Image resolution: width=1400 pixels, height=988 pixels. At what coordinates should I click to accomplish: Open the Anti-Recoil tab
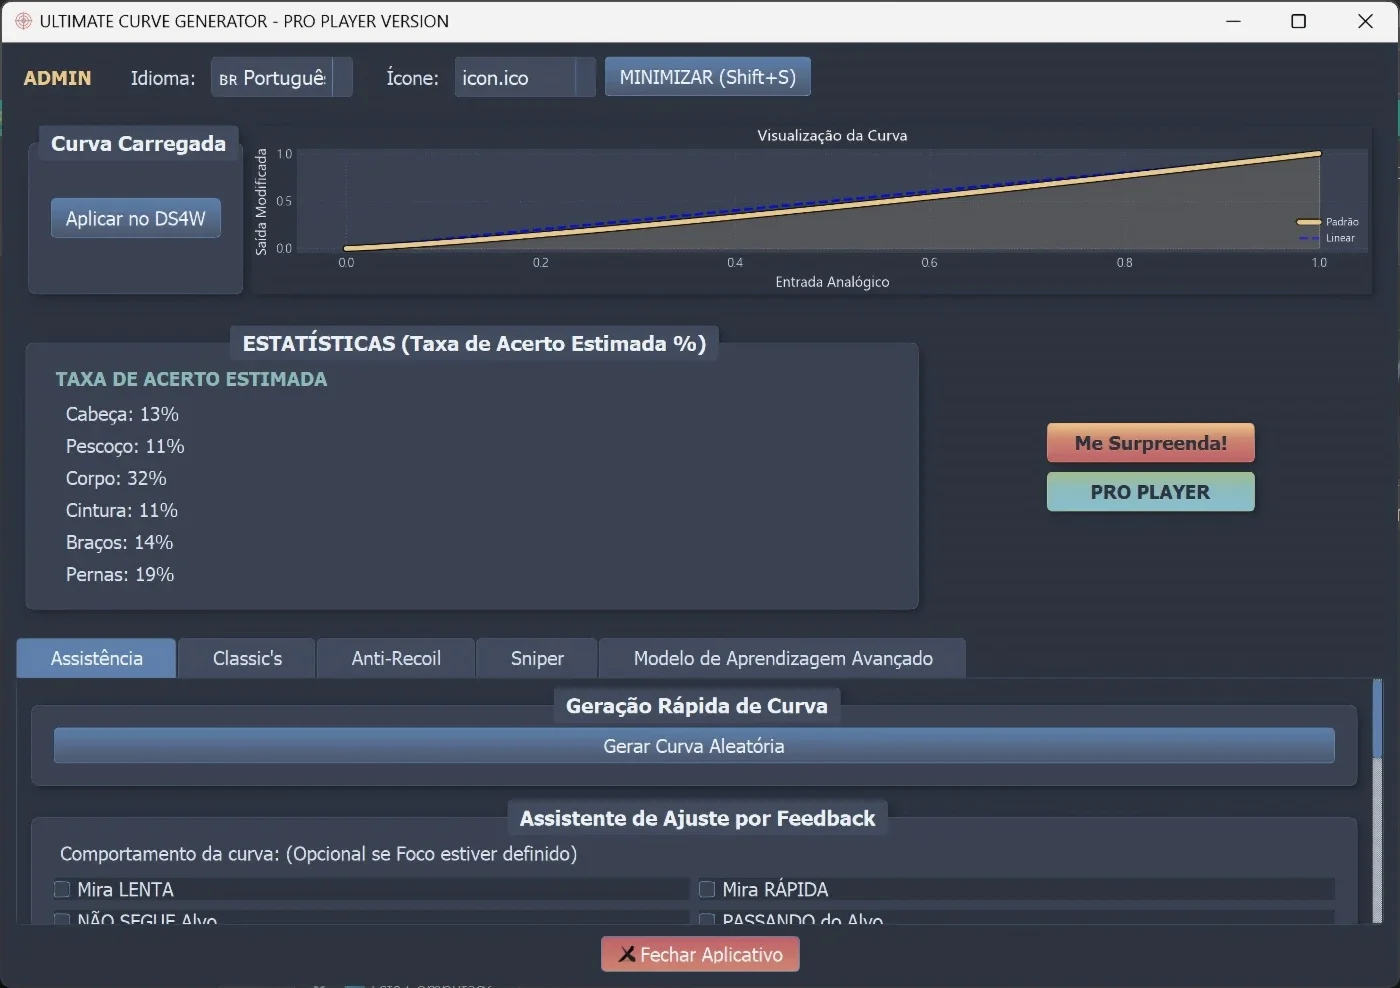tap(396, 658)
